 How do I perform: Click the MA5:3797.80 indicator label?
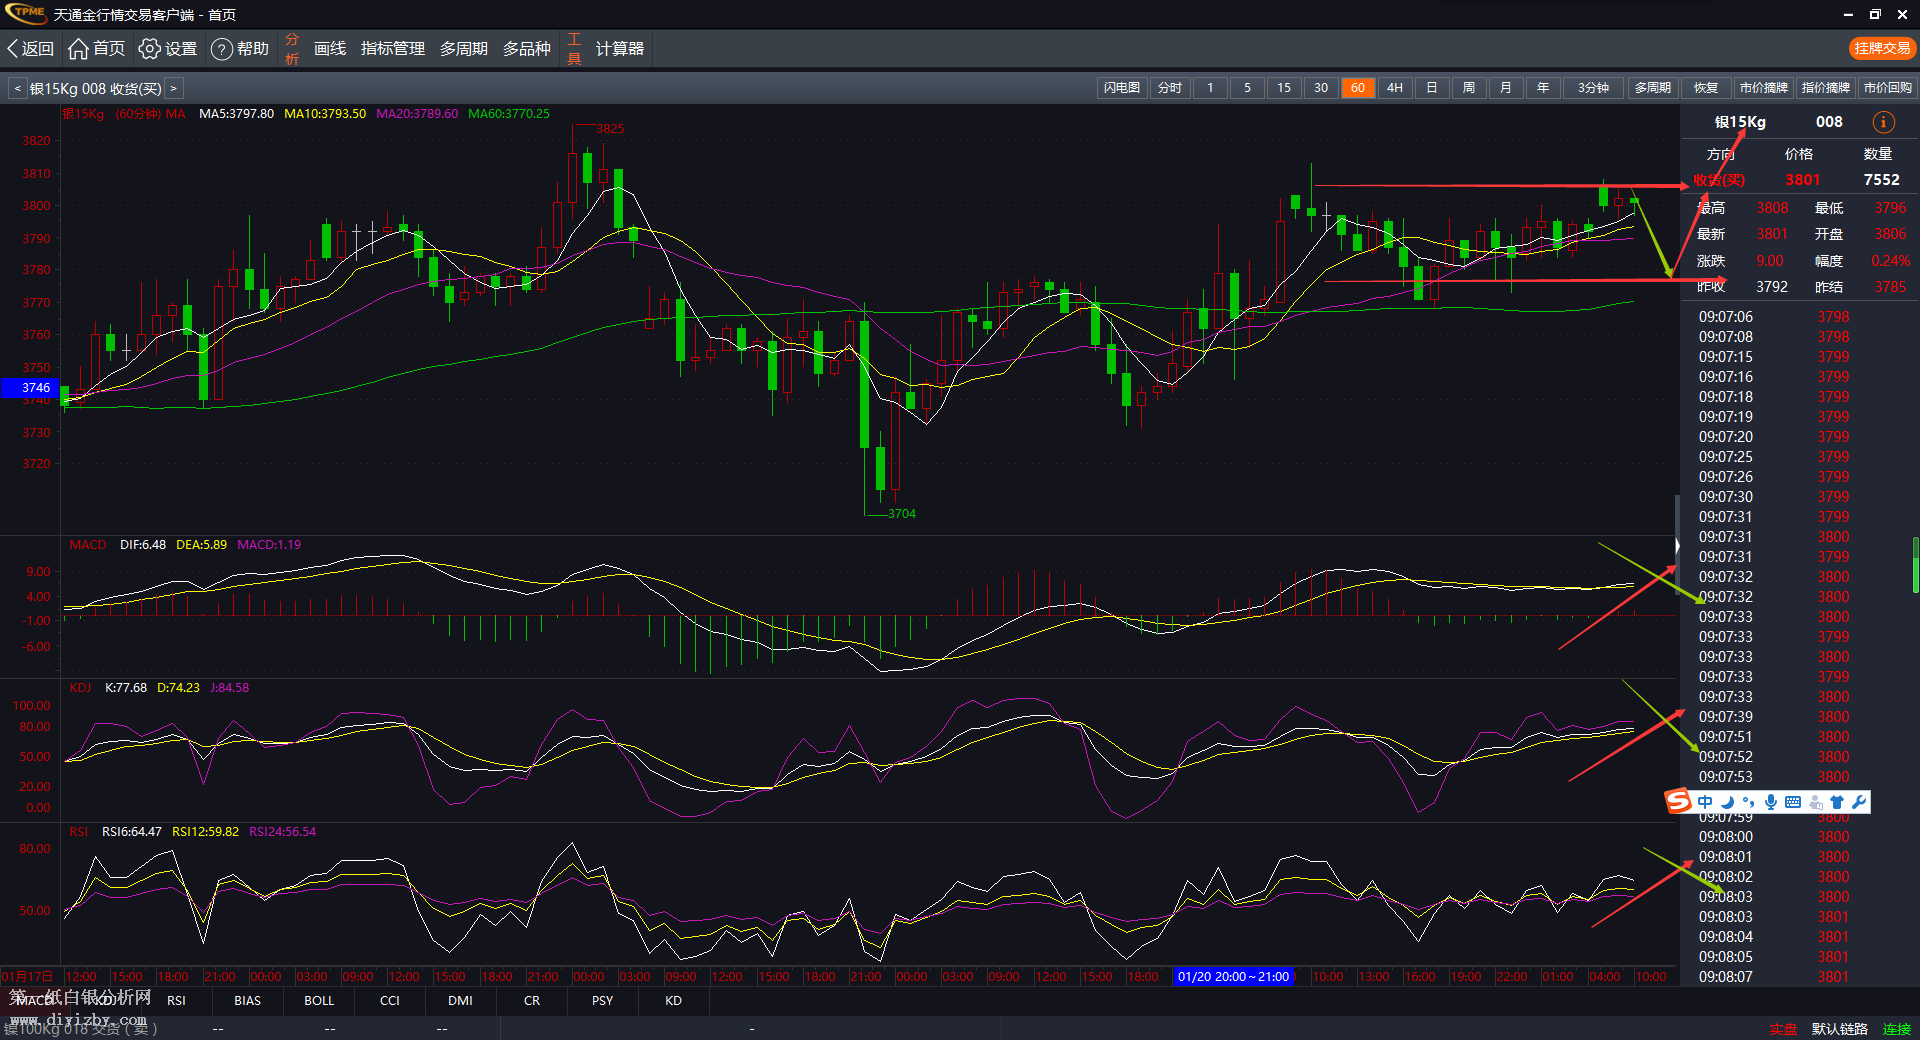click(x=236, y=114)
